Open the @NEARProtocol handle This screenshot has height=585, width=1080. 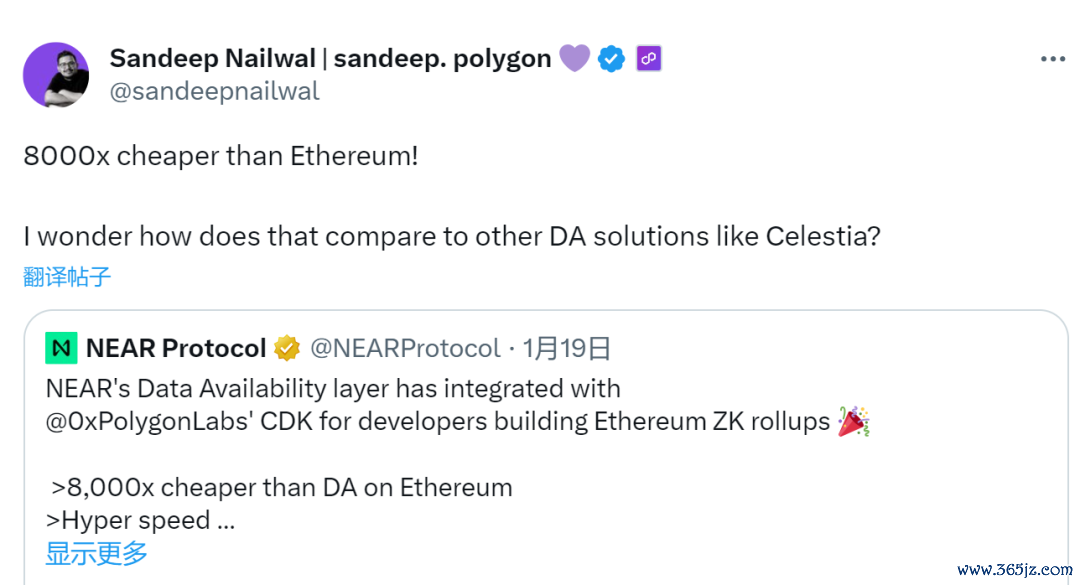click(405, 348)
